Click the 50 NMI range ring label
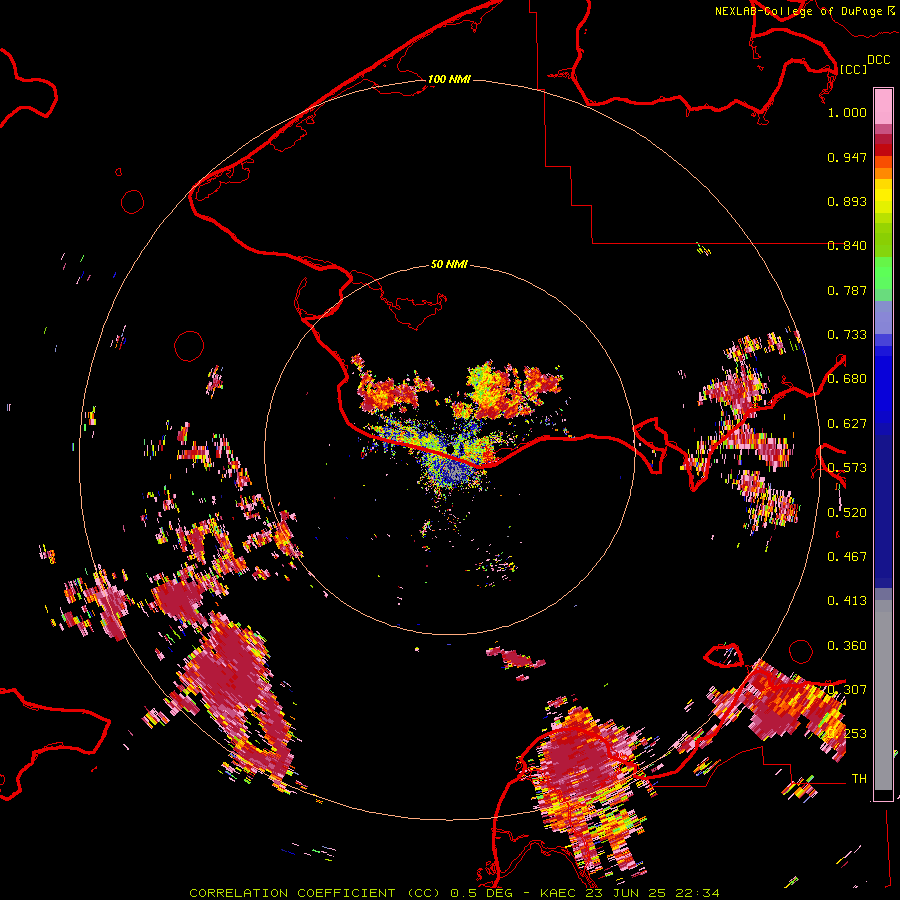Screen dimensions: 900x900 449,264
